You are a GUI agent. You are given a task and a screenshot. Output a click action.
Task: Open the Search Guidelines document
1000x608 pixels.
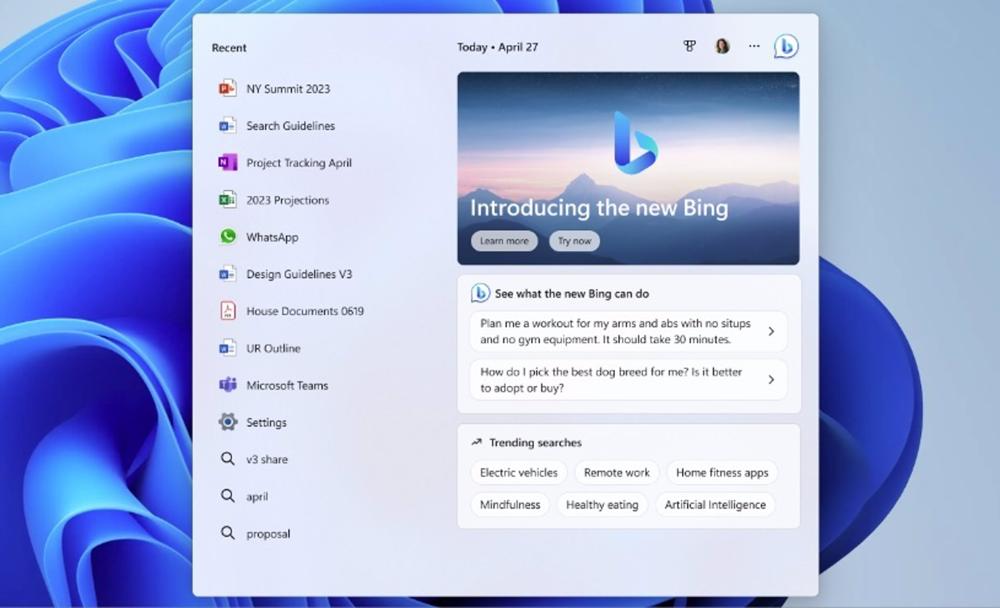290,126
